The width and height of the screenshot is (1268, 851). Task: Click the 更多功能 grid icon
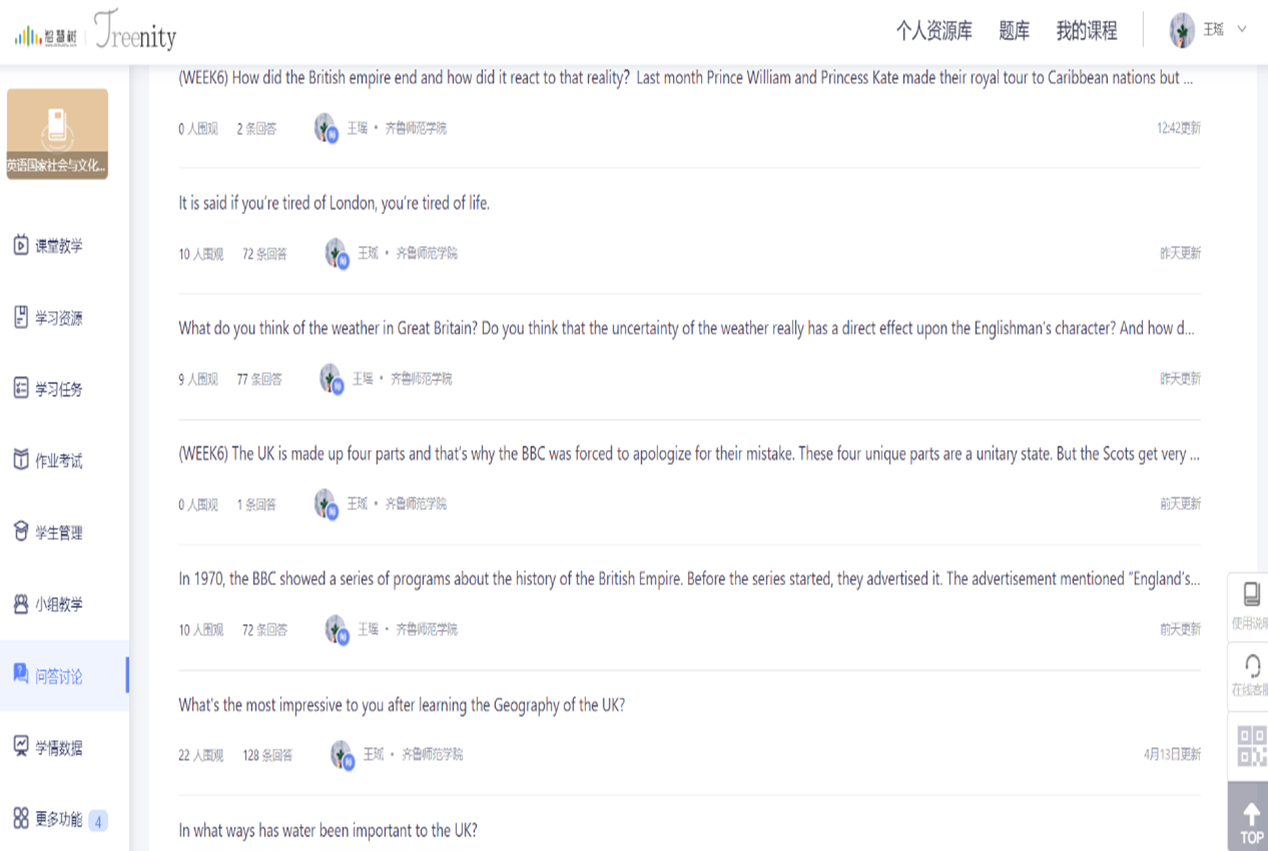click(x=21, y=819)
